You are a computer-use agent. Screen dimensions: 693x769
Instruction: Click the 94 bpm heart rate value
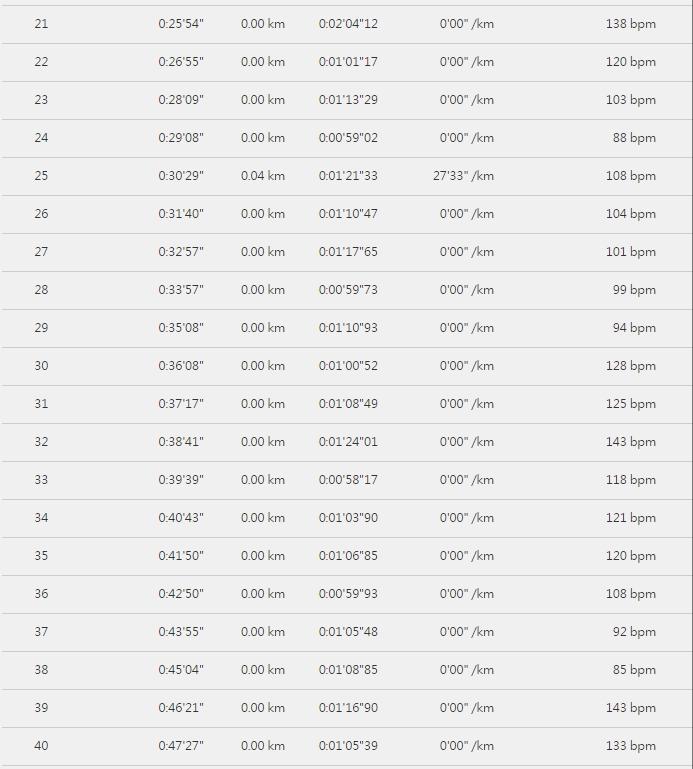634,327
